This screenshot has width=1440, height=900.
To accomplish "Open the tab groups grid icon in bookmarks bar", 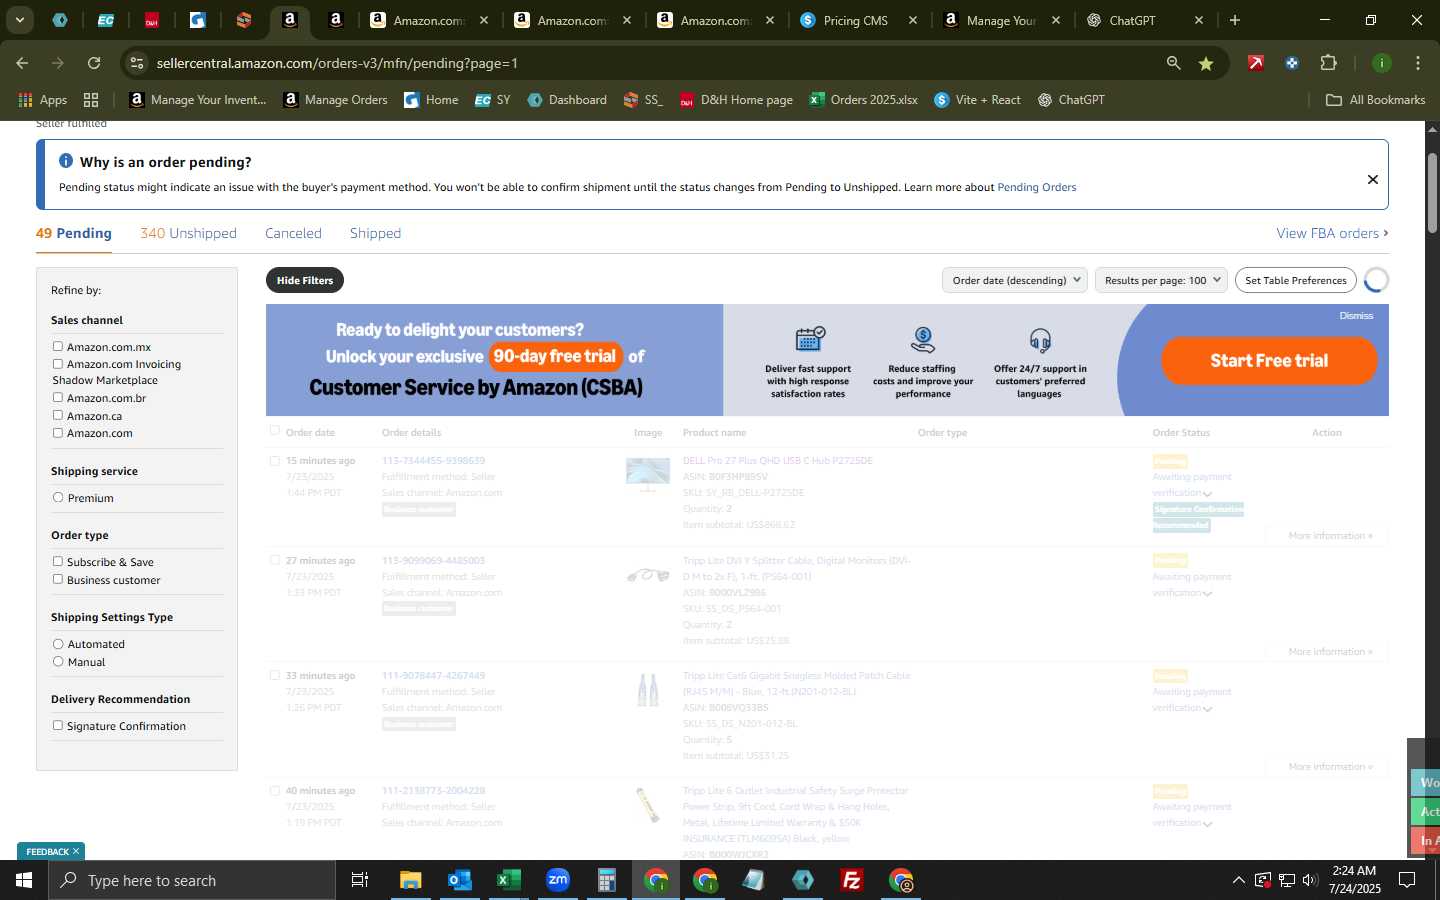I will click(x=91, y=100).
